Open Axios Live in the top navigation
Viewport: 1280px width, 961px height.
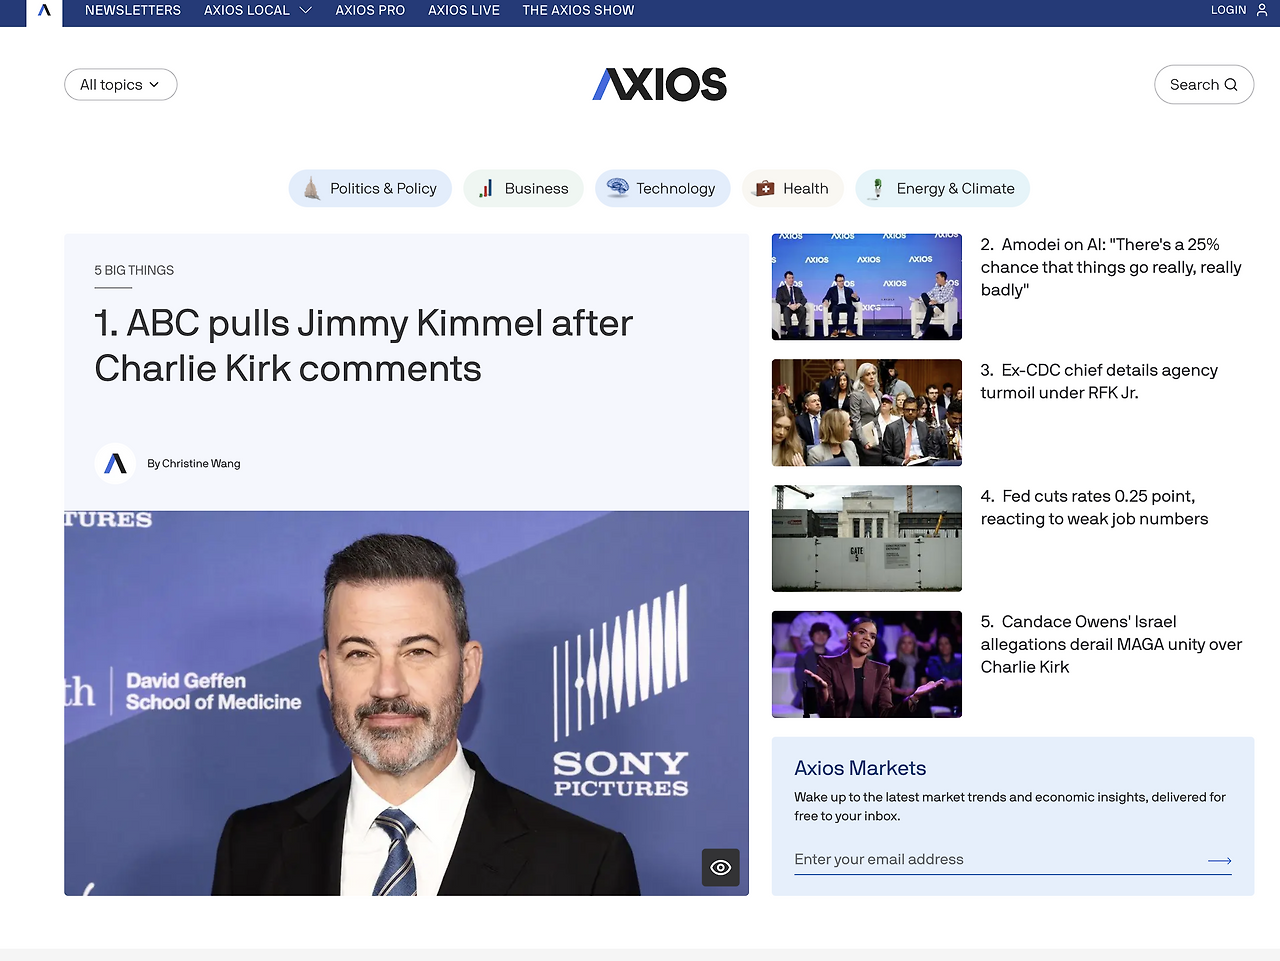pyautogui.click(x=464, y=10)
